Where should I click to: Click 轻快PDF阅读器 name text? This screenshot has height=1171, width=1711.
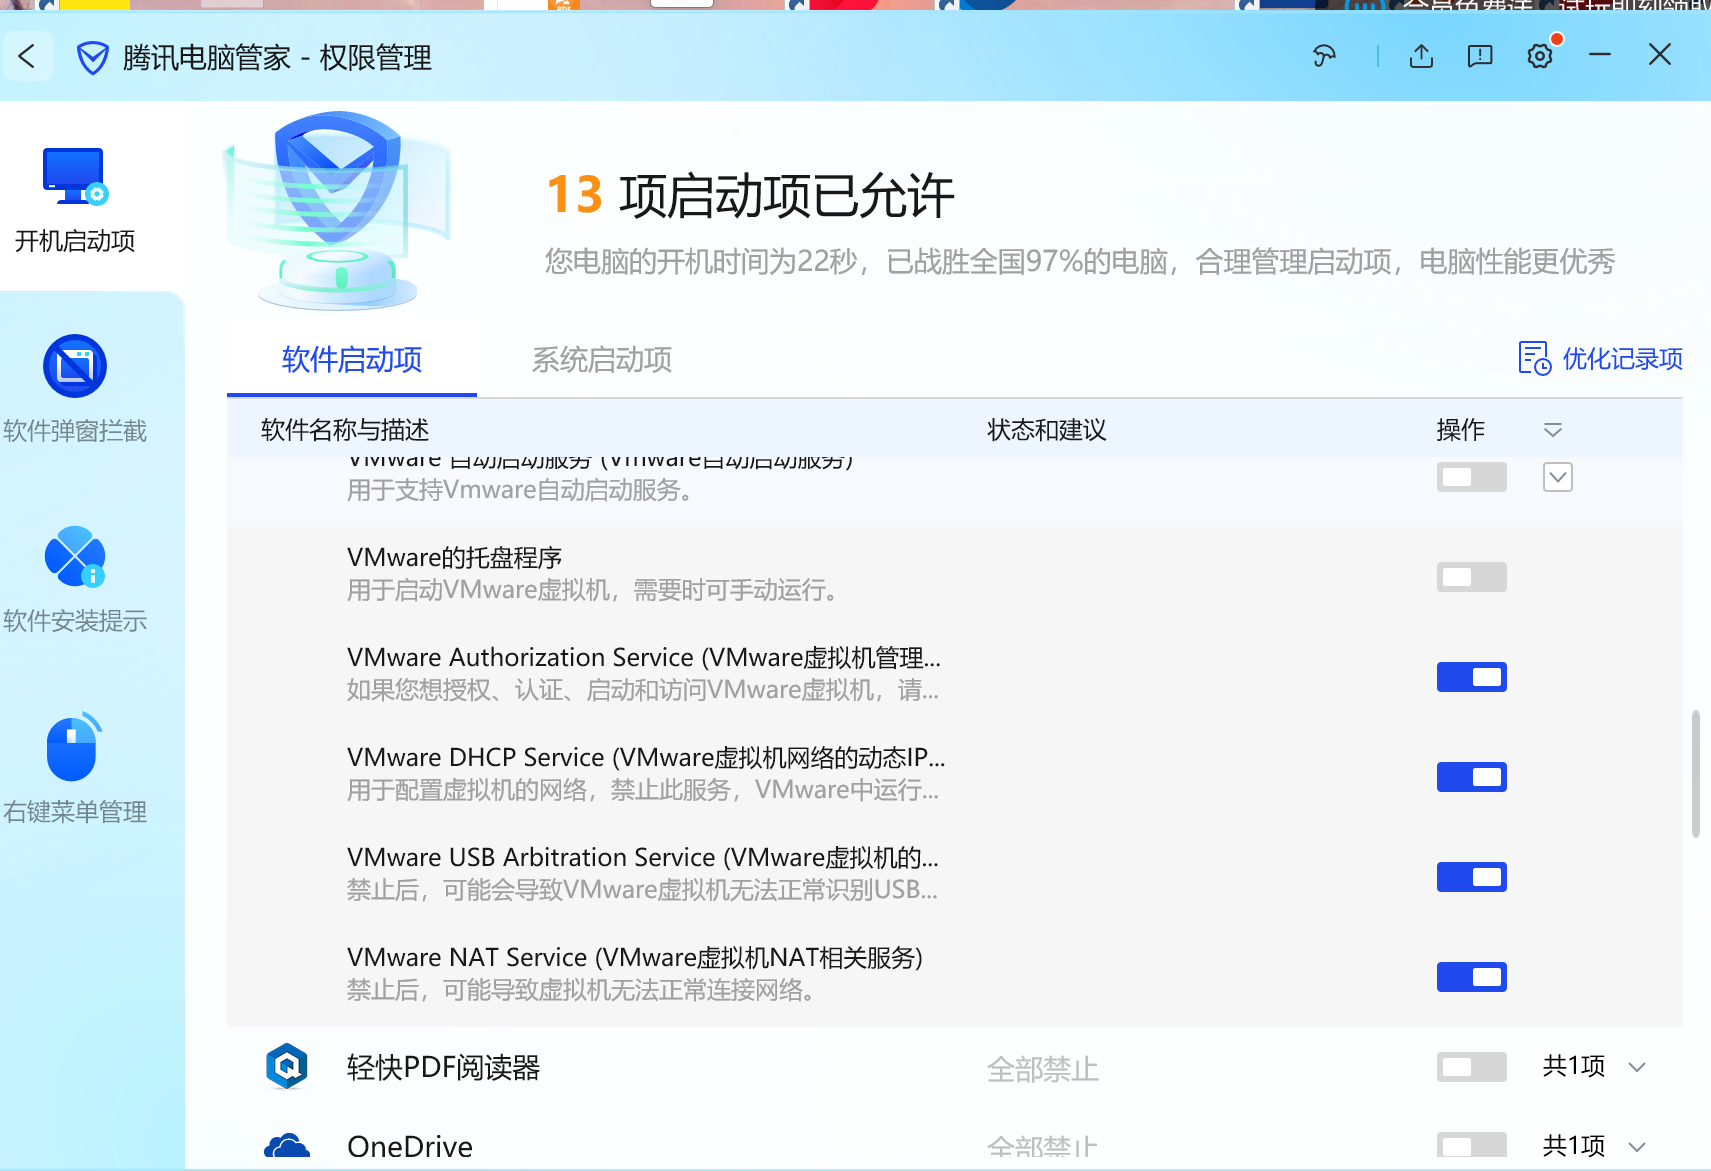[x=443, y=1067]
